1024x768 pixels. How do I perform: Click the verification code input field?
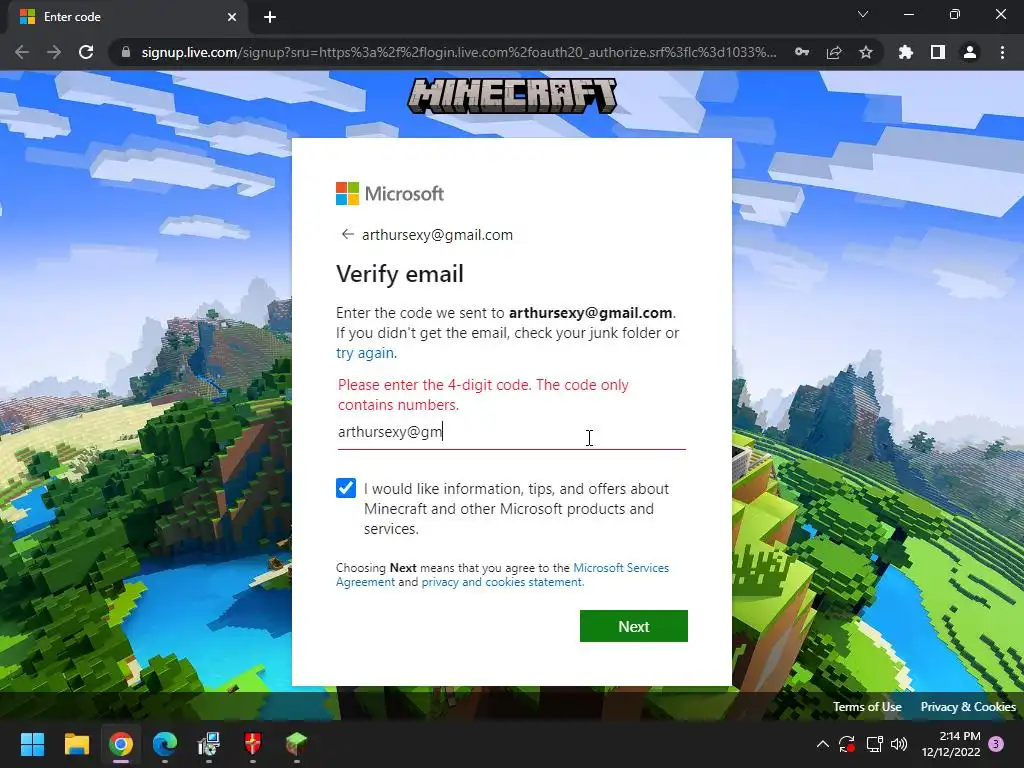pyautogui.click(x=511, y=432)
